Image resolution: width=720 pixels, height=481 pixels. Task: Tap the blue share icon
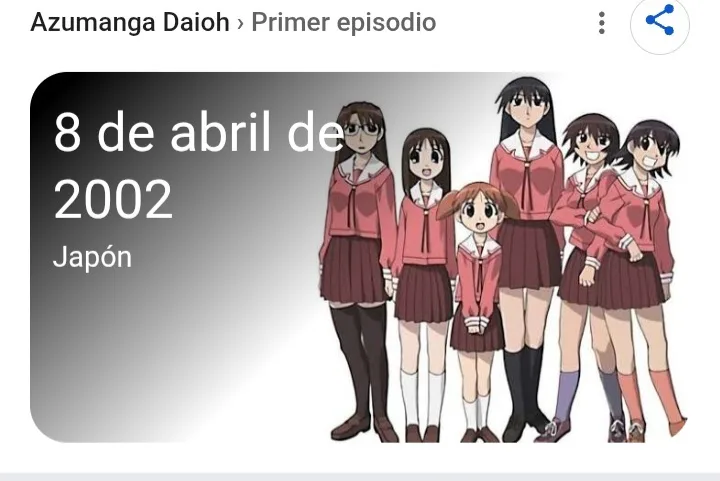(x=659, y=21)
